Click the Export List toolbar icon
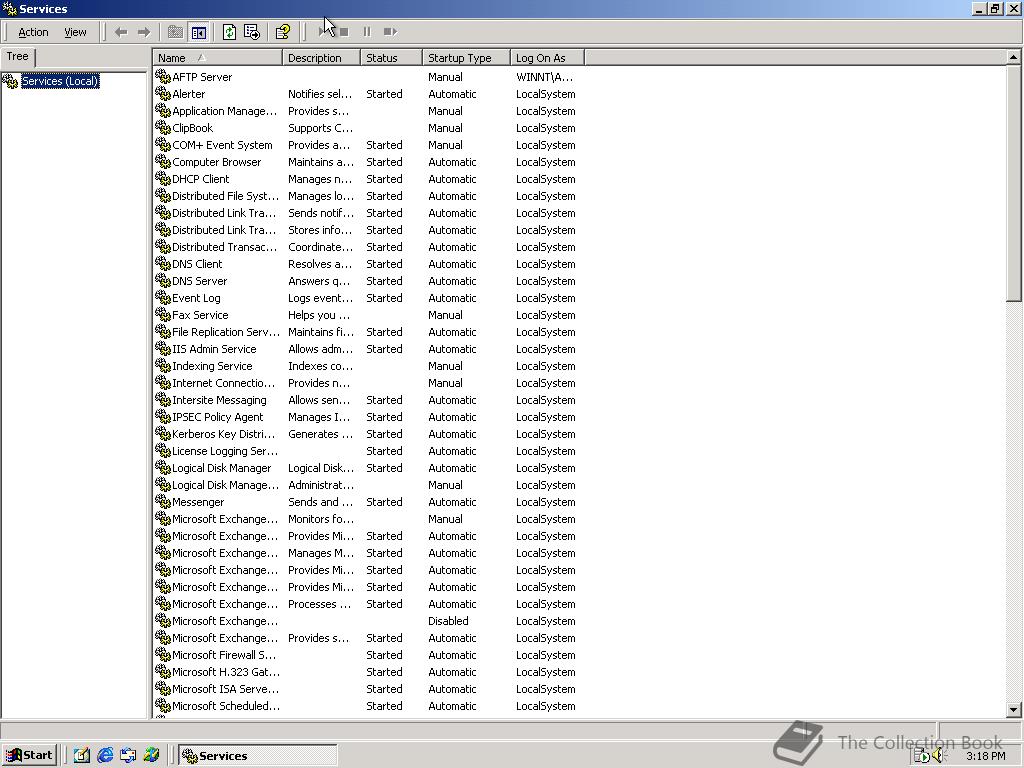 coord(252,32)
